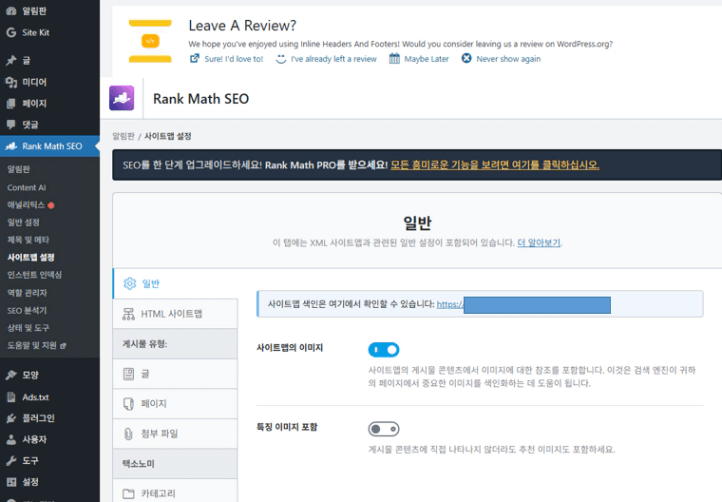Open 제목 및 메타 settings
The image size is (722, 502).
[x=28, y=240]
